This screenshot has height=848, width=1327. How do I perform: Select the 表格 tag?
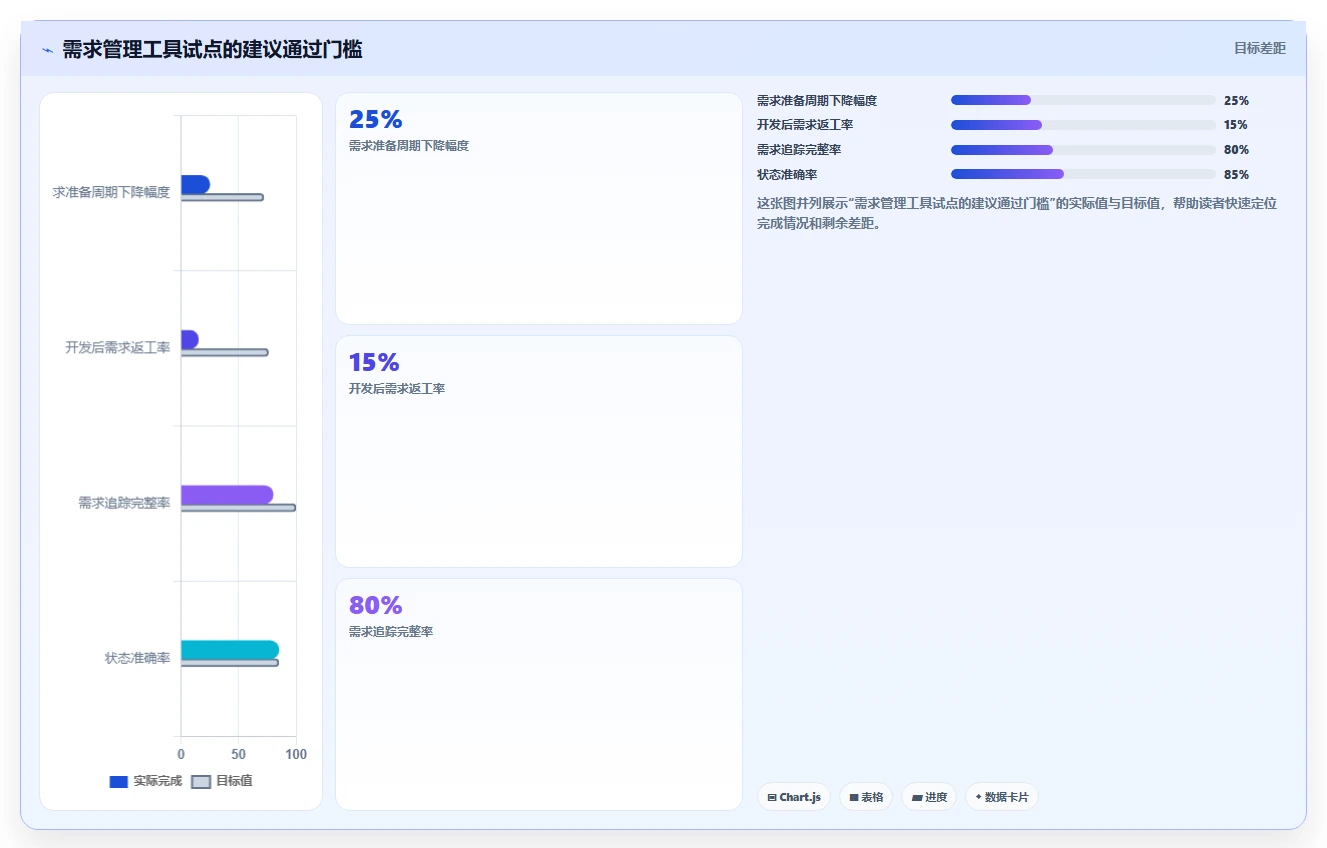(866, 797)
